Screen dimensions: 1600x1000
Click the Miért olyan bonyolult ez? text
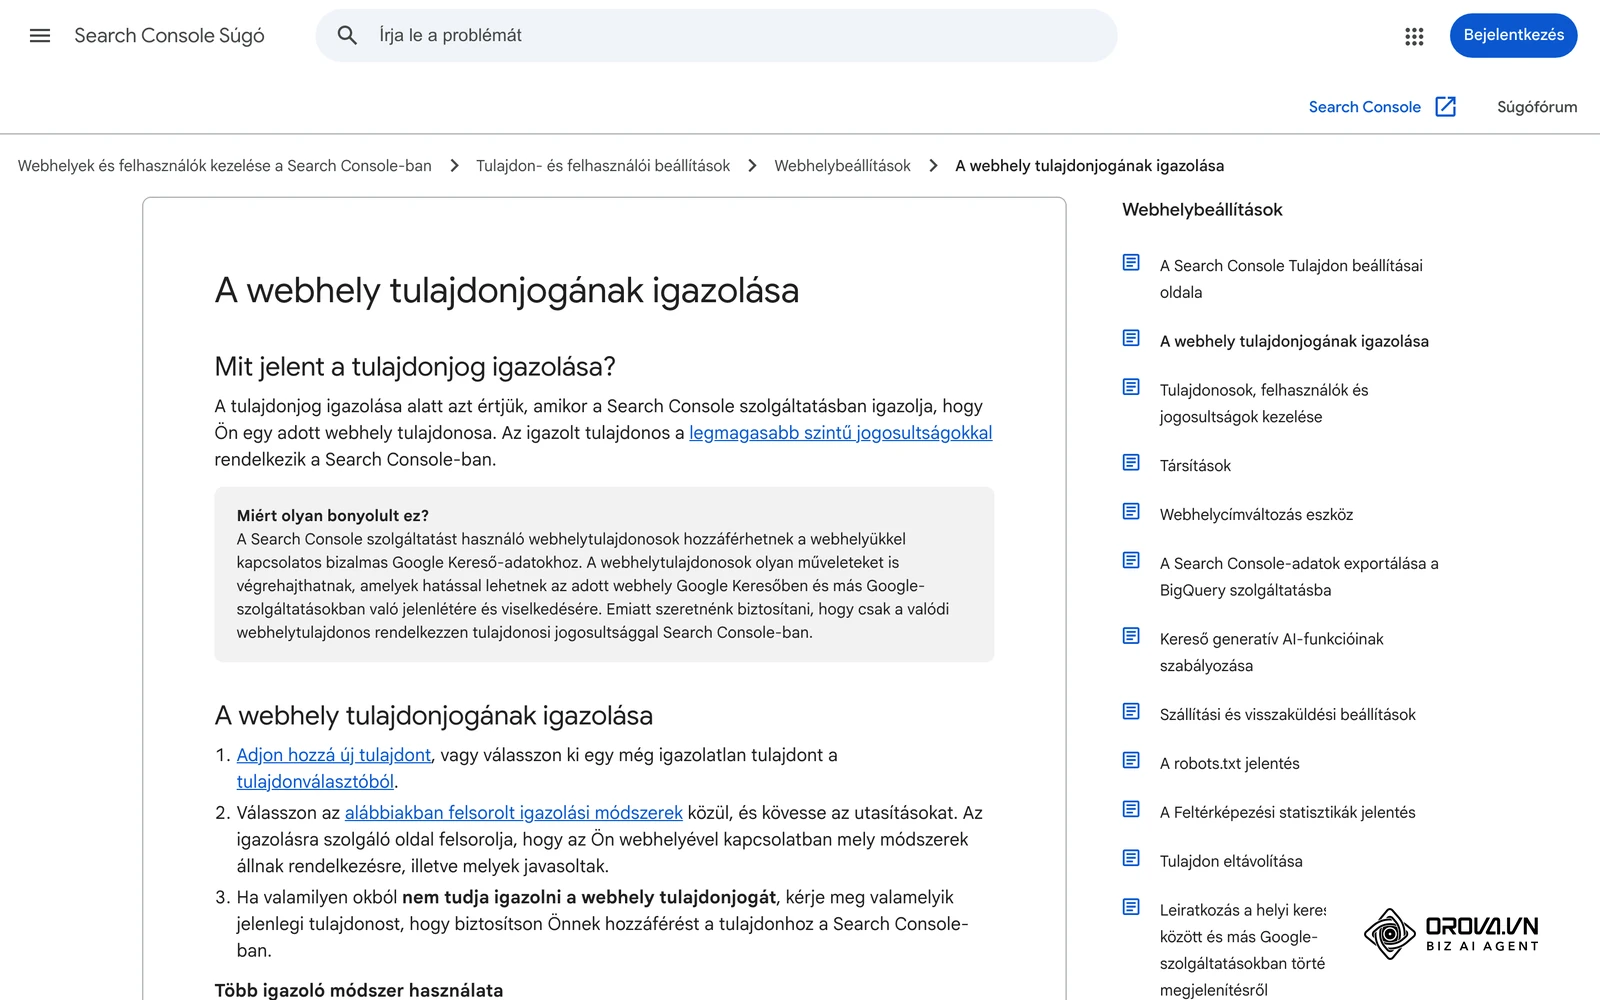[x=333, y=516]
